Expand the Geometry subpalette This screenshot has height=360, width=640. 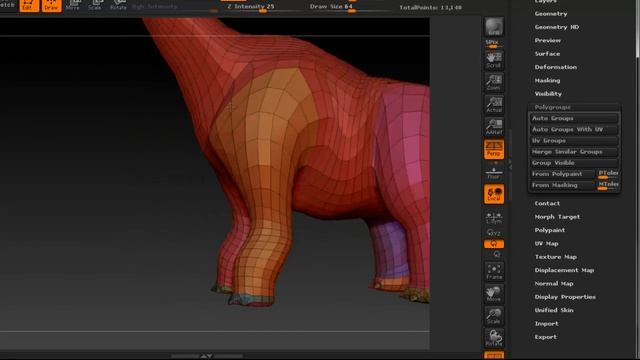point(551,14)
